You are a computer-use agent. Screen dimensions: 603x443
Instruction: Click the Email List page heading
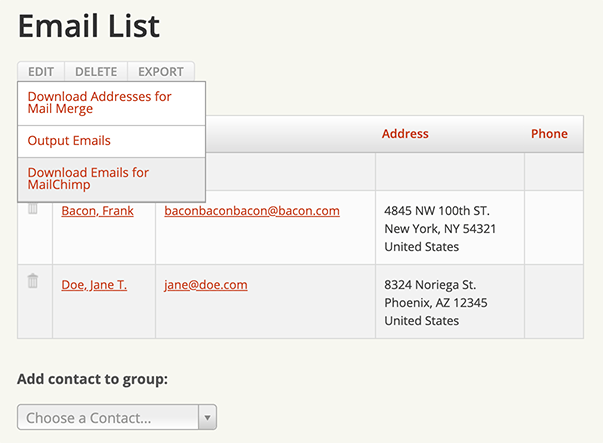[89, 25]
